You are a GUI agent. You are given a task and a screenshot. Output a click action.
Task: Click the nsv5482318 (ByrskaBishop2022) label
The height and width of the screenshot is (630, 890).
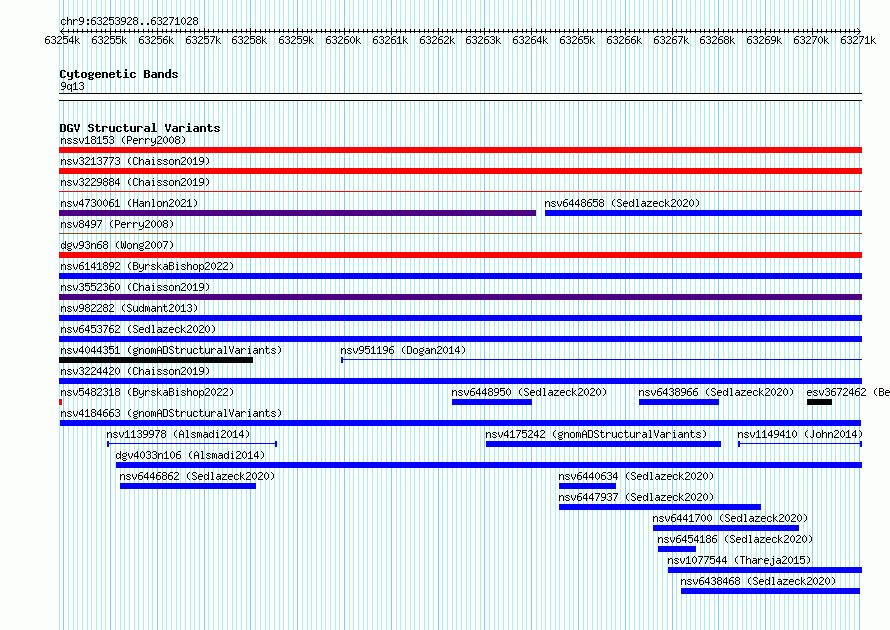[x=147, y=392]
